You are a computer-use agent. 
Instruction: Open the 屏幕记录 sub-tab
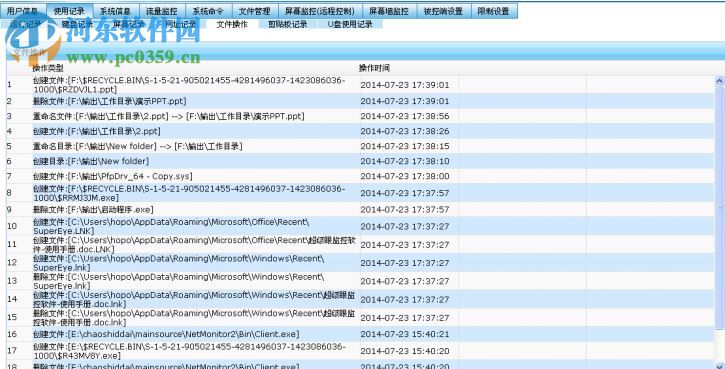(x=129, y=24)
